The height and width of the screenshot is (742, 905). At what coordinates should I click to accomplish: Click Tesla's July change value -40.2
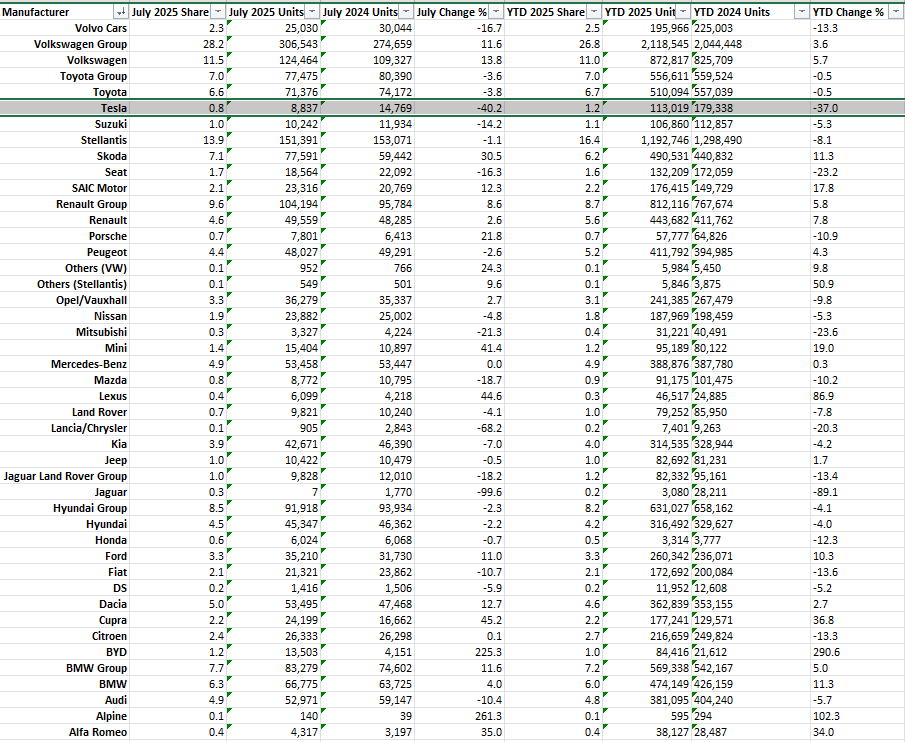point(459,108)
